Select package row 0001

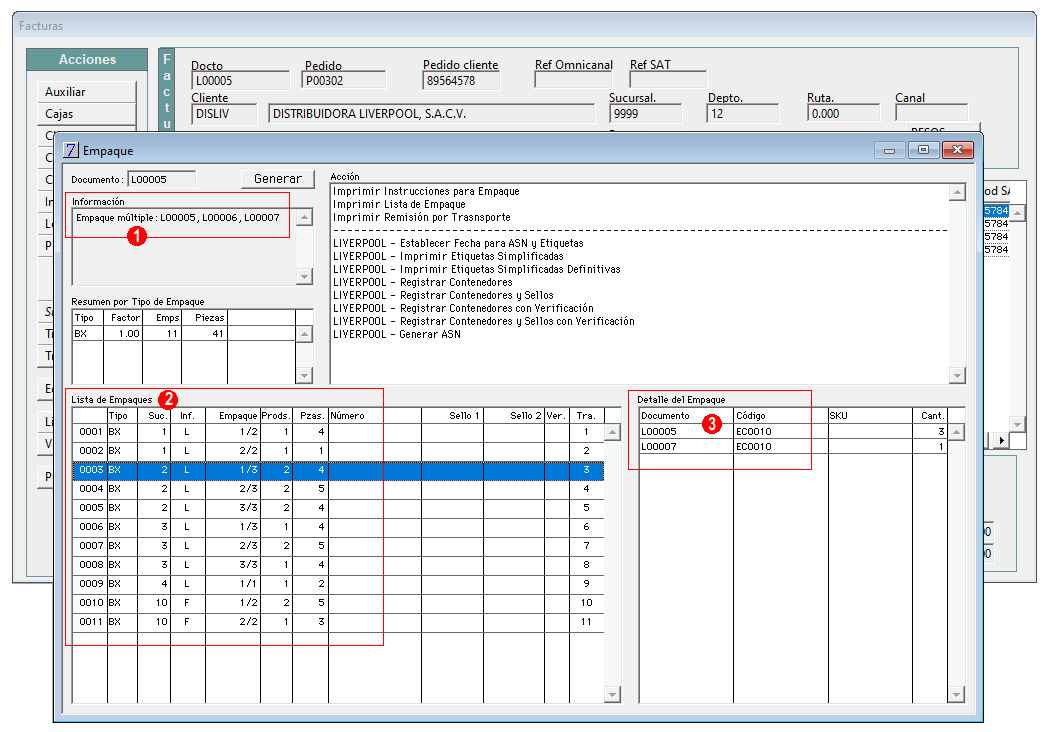[x=338, y=432]
